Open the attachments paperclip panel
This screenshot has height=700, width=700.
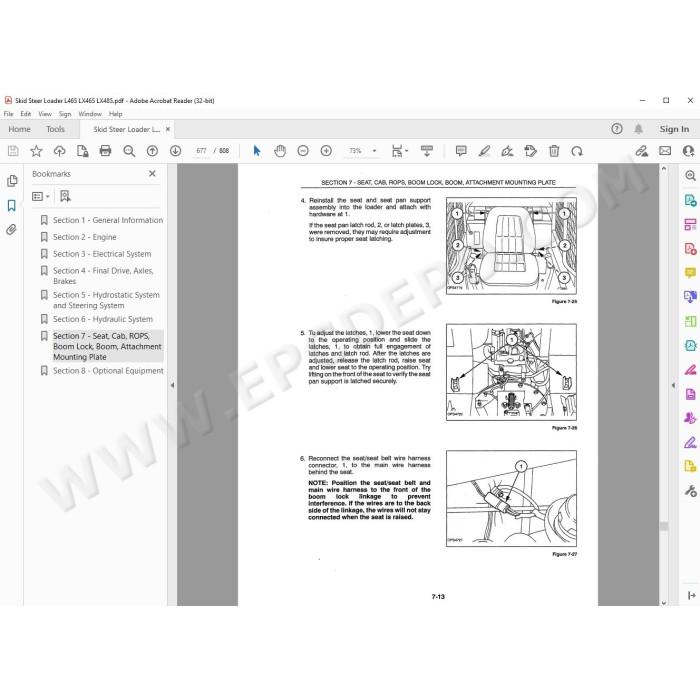point(11,230)
